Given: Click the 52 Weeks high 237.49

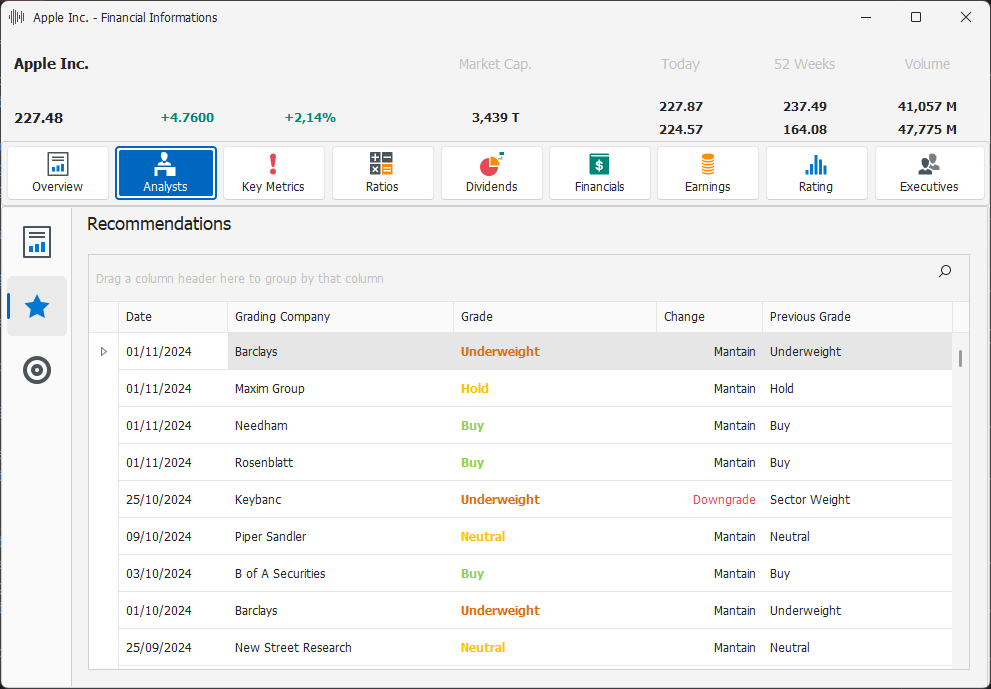Looking at the screenshot, I should click(x=805, y=106).
